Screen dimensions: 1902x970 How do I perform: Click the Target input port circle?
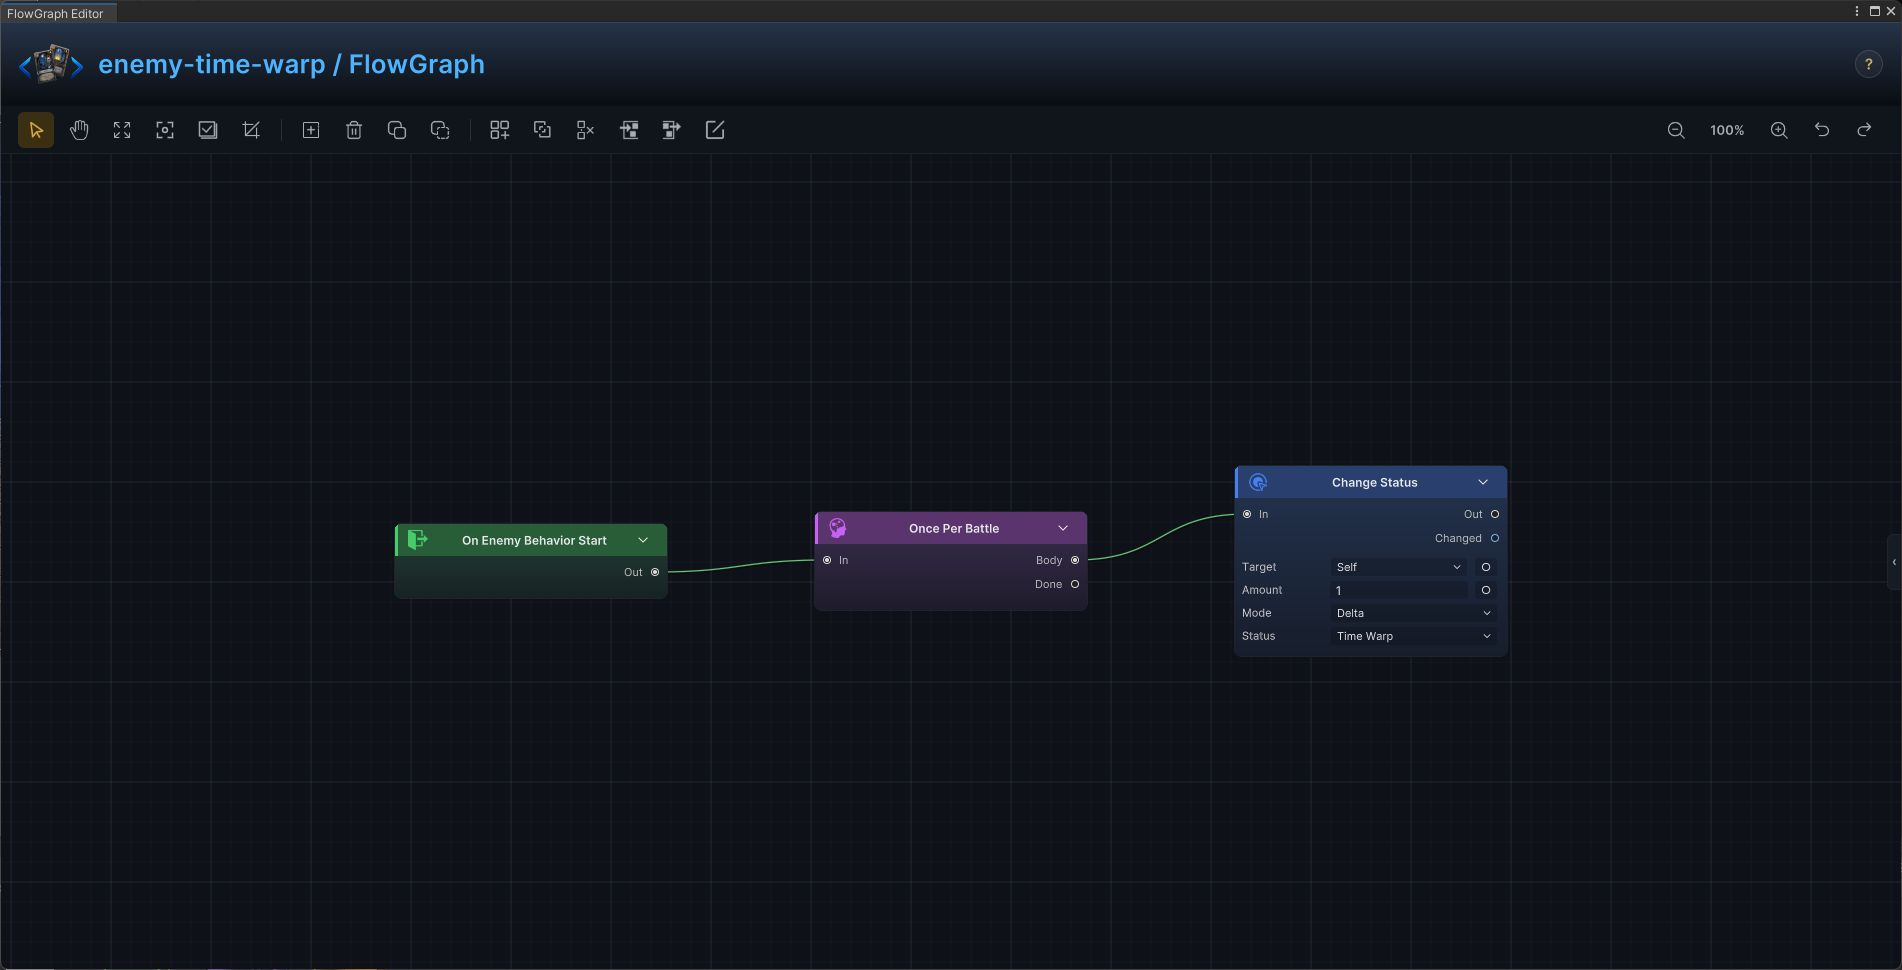click(x=1486, y=567)
